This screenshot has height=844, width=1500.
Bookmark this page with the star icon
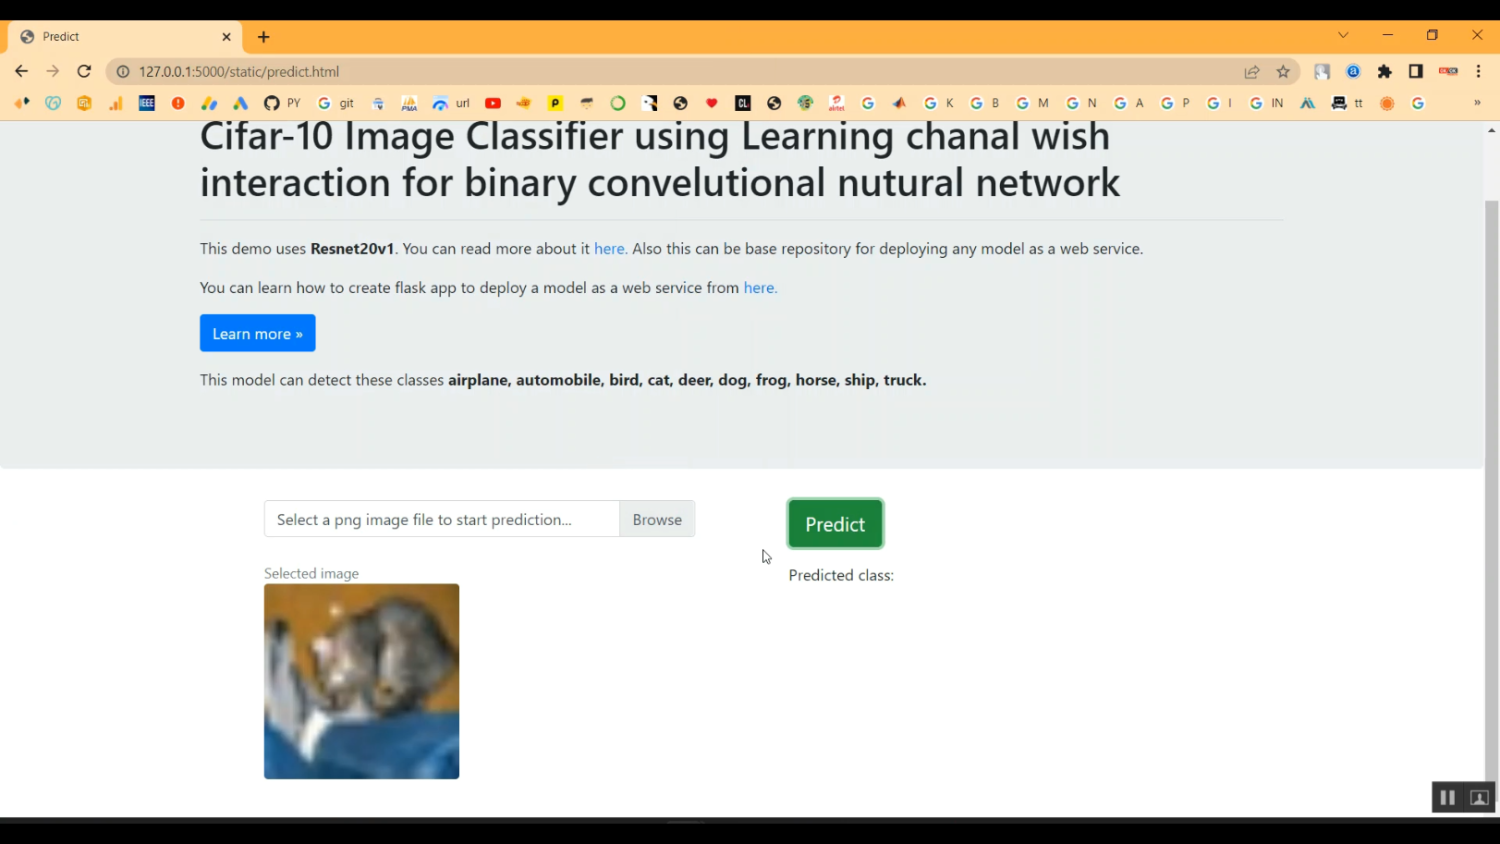pyautogui.click(x=1283, y=72)
